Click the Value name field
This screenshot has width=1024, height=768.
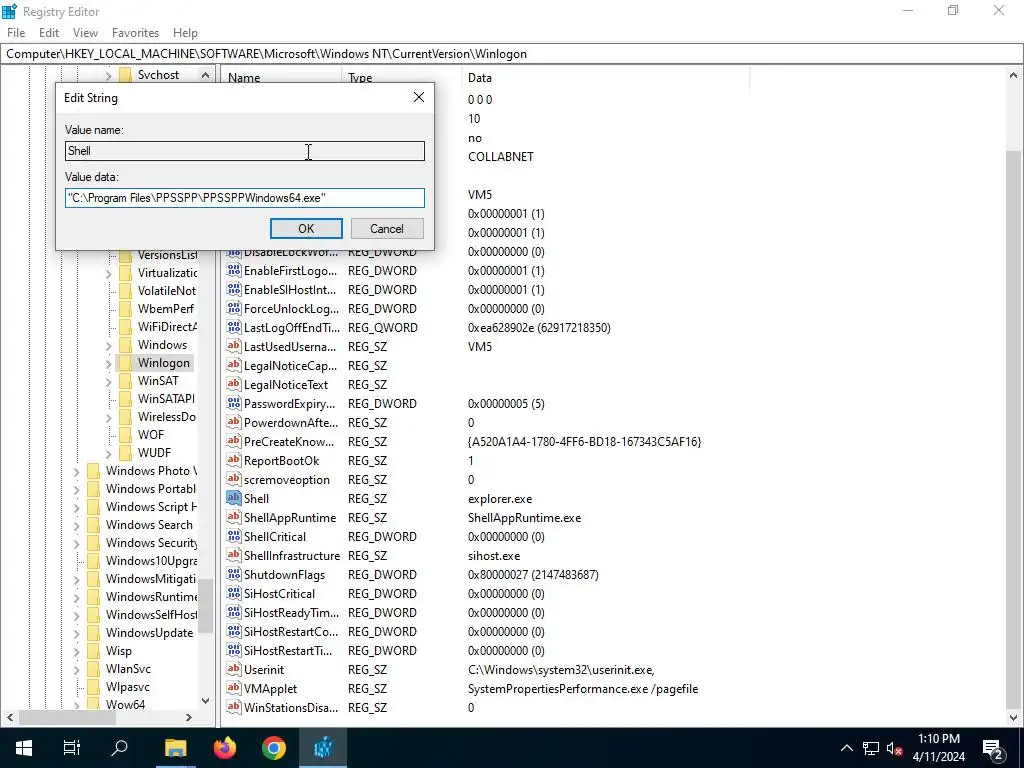click(245, 151)
